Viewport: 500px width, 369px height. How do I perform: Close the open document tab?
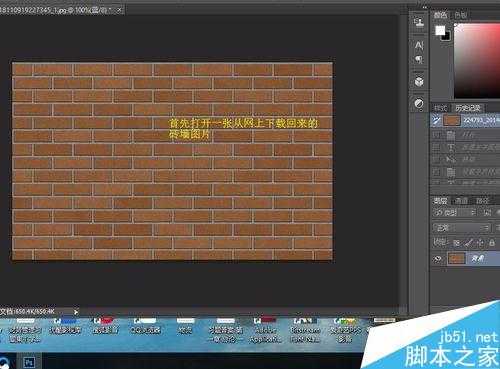click(x=119, y=10)
